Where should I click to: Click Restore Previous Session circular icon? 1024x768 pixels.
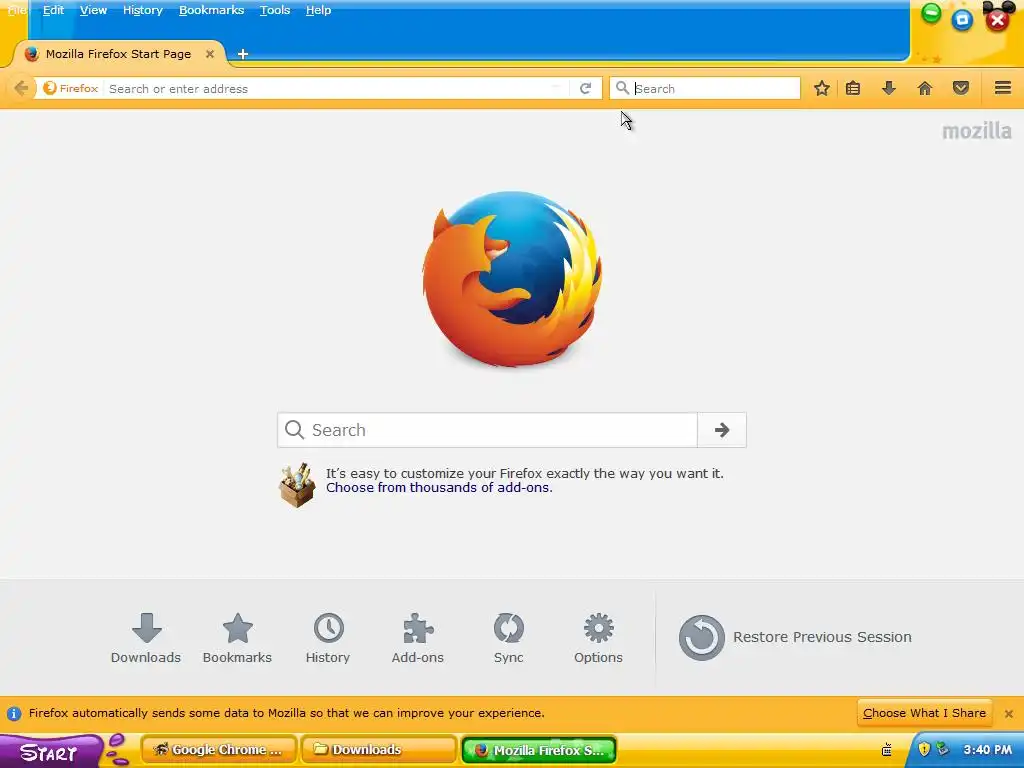pos(701,637)
